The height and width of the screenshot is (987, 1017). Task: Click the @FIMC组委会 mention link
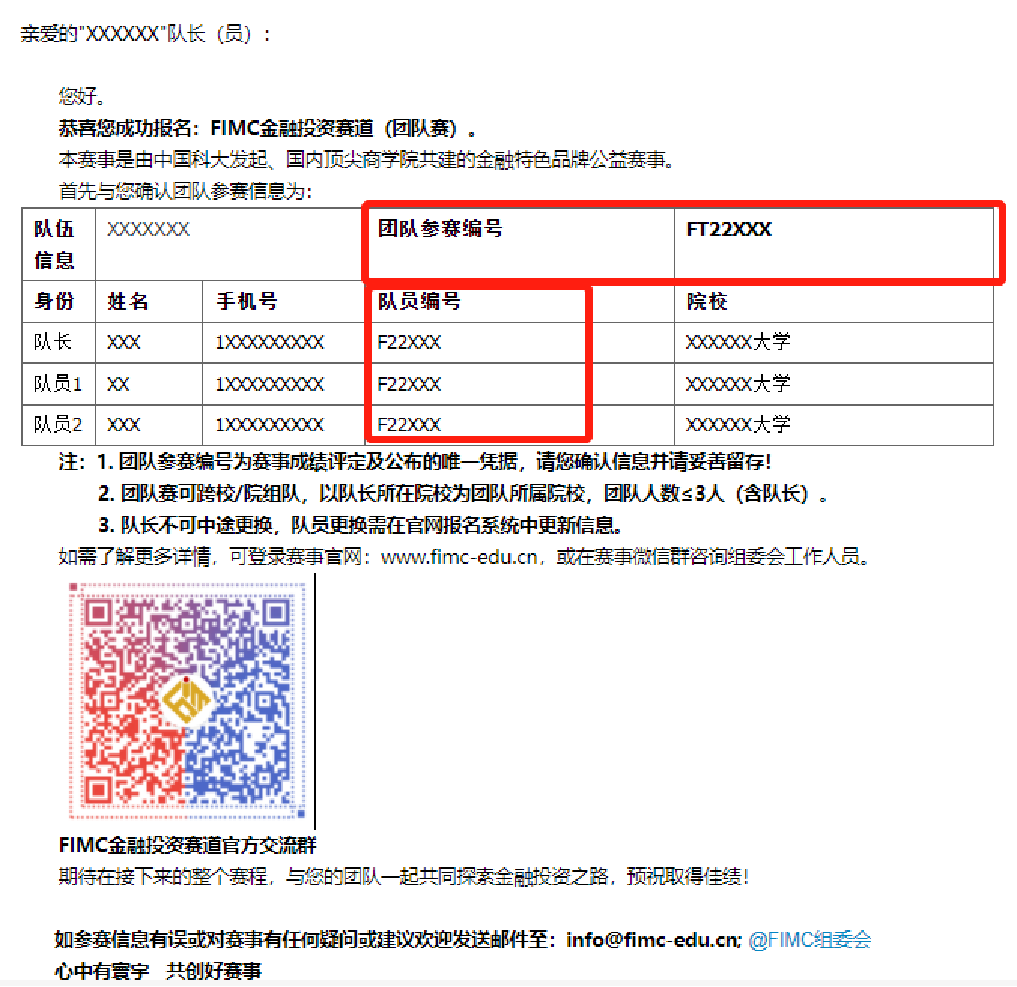pos(809,940)
